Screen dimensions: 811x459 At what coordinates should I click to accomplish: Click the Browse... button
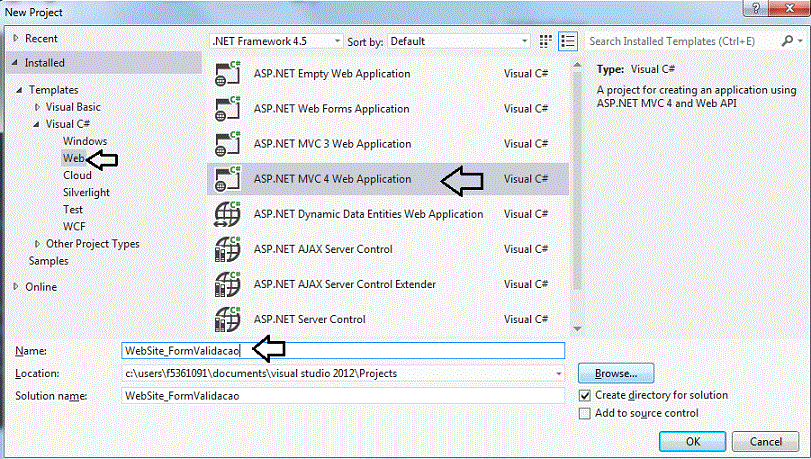616,374
